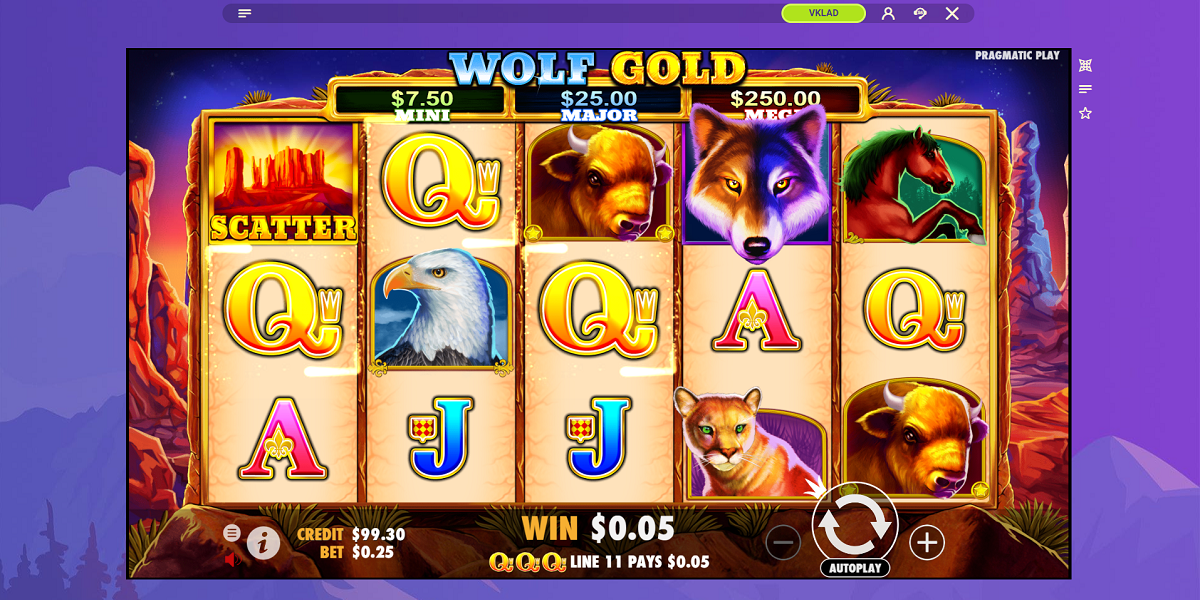1200x600 pixels.
Task: Close the game with the X icon
Action: 952,13
